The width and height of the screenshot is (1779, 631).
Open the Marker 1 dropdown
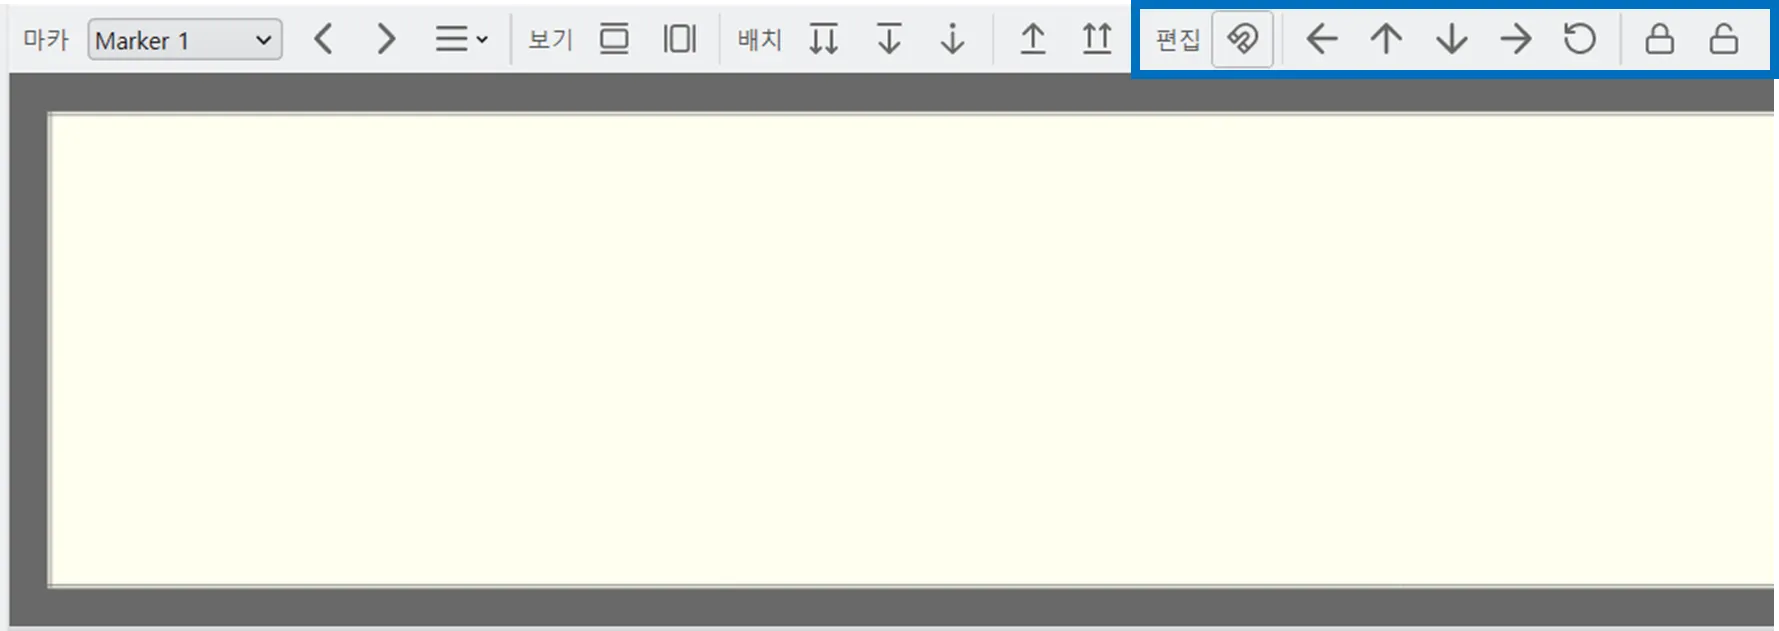(185, 40)
